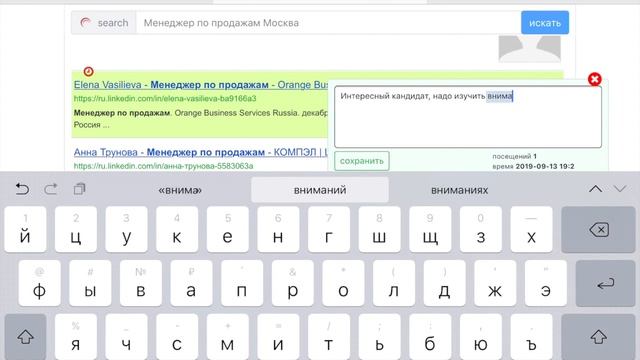The height and width of the screenshot is (360, 640).
Task: Tap the ъ key
Action: click(531, 337)
